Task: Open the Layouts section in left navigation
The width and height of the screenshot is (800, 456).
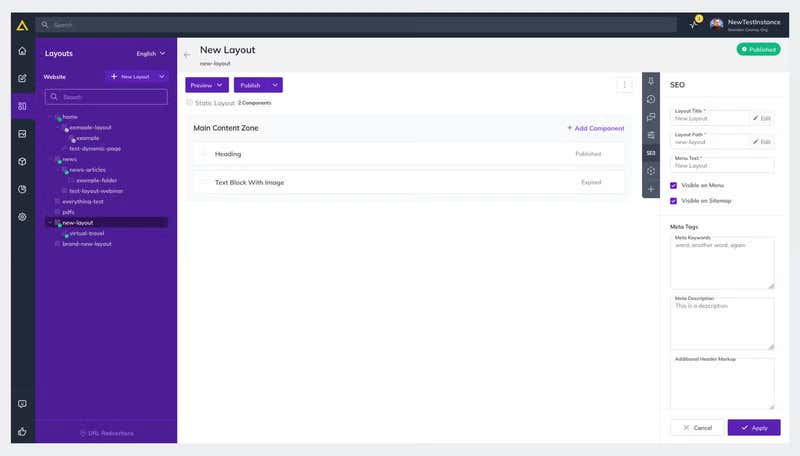Action: (22, 106)
